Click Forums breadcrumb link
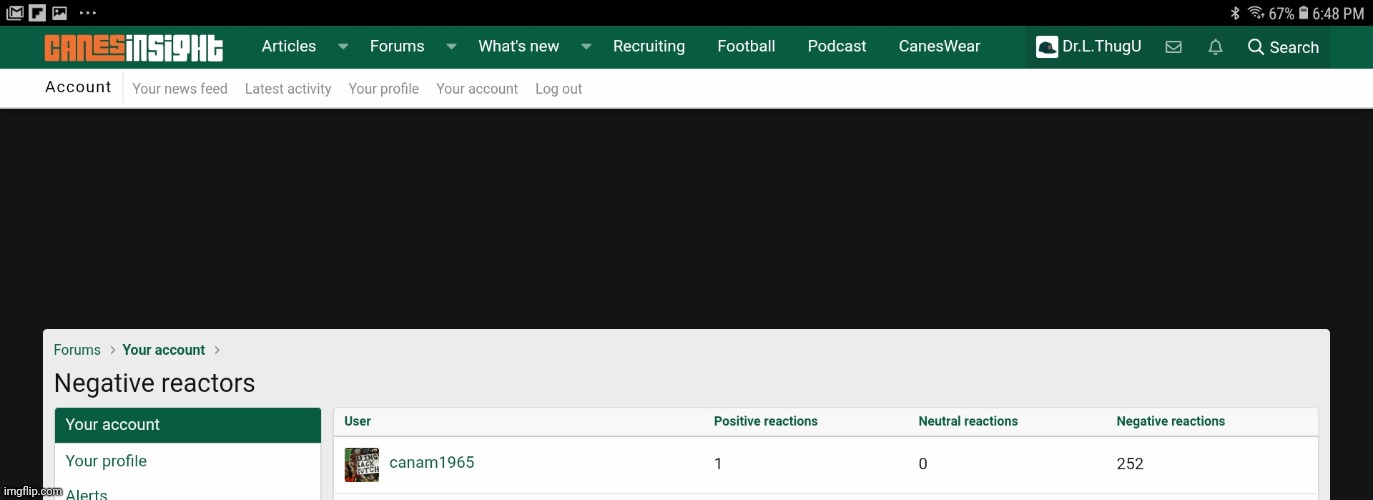 point(77,350)
